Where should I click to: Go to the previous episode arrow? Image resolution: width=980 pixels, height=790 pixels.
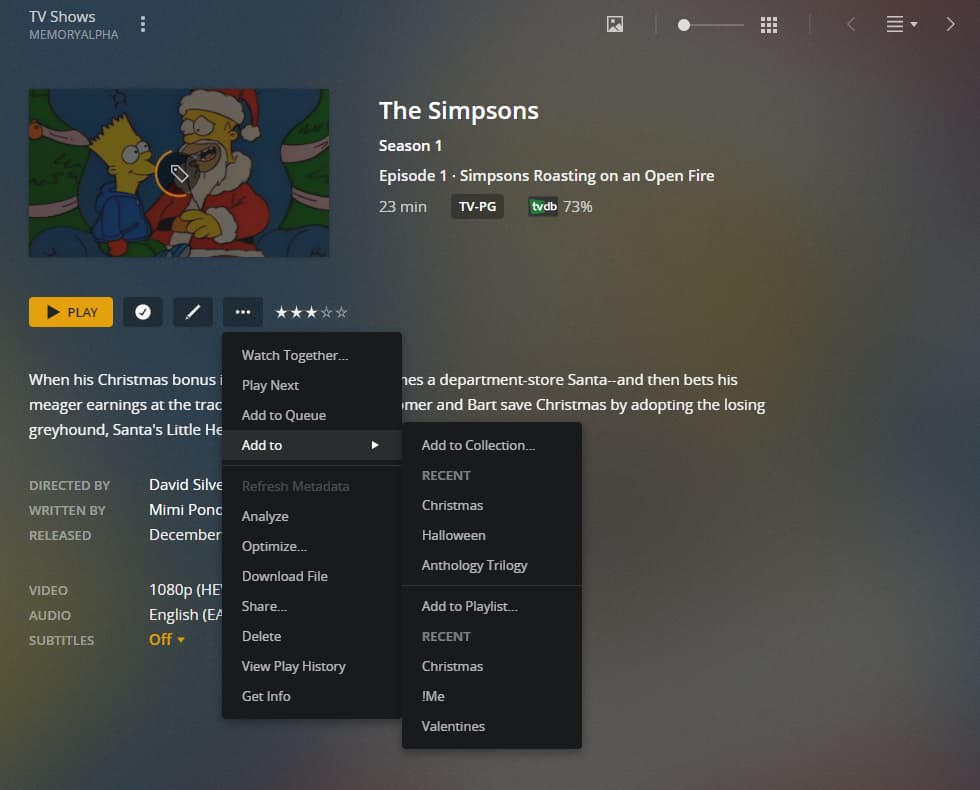[851, 24]
